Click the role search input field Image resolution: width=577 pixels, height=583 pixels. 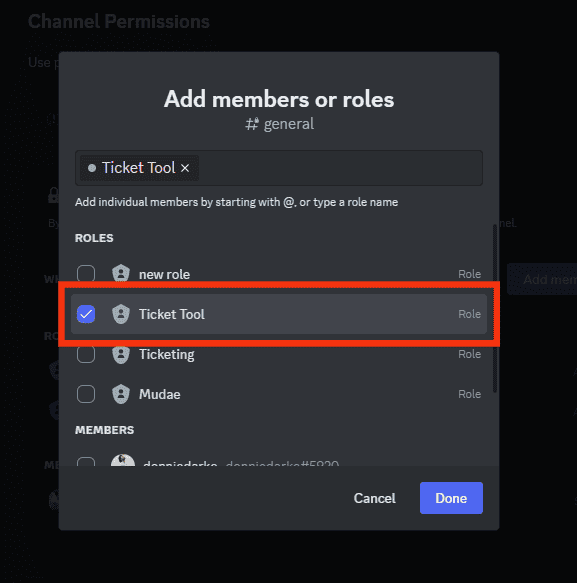pyautogui.click(x=279, y=168)
